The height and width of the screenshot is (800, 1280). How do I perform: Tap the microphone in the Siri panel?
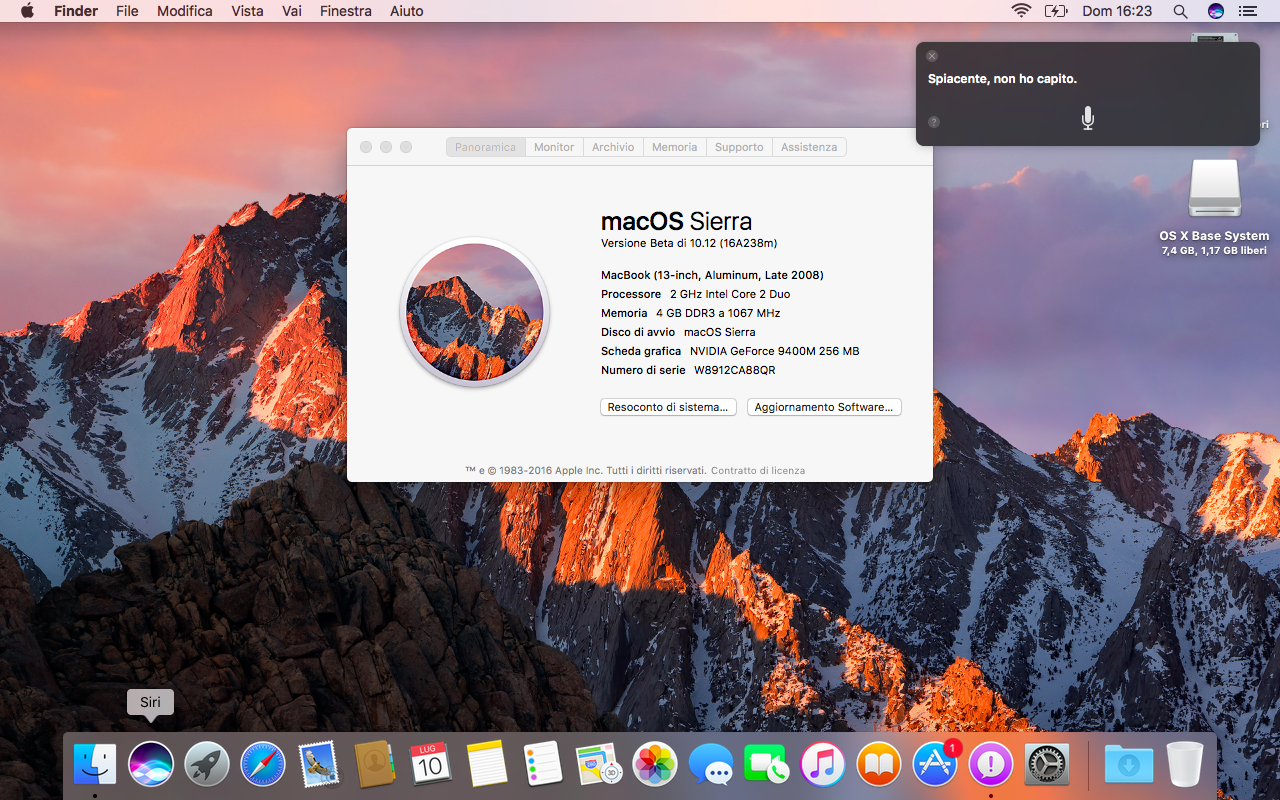point(1088,119)
